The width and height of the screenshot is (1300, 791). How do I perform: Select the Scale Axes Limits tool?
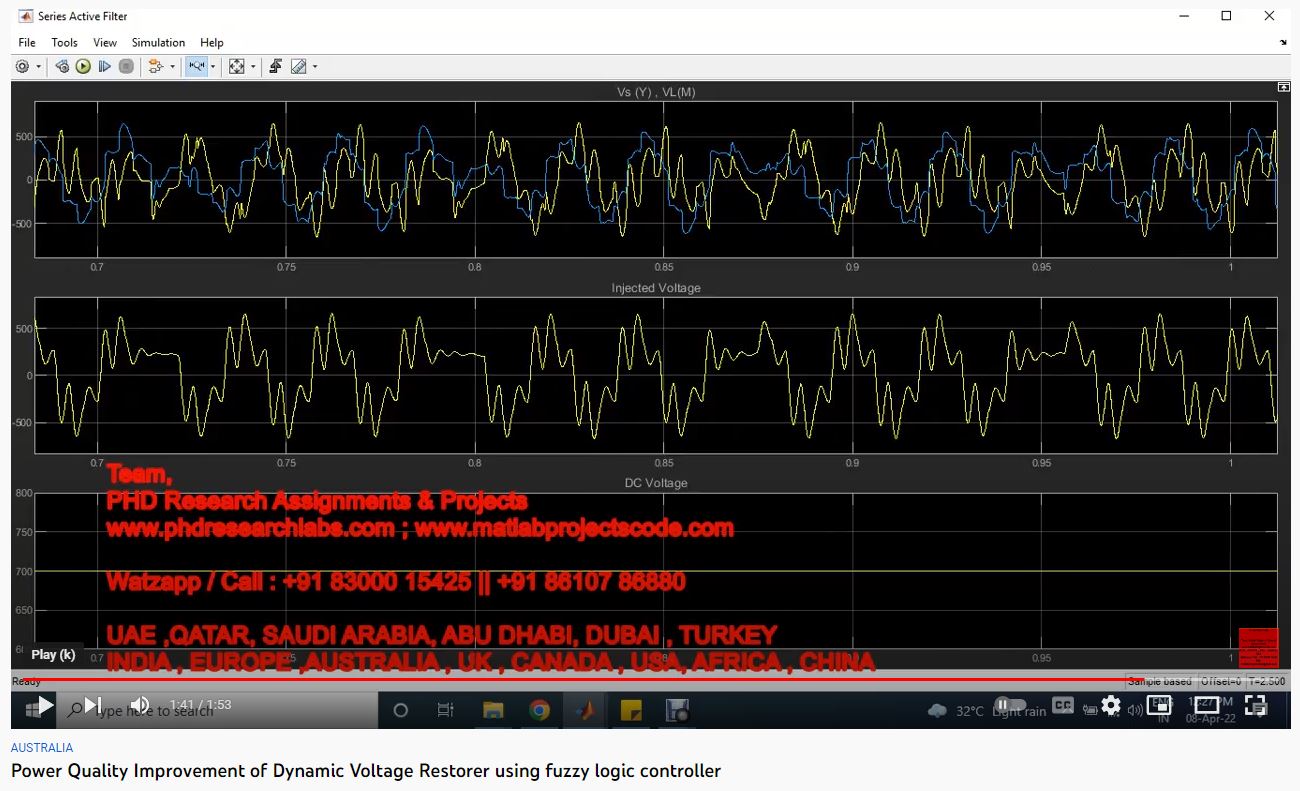point(236,67)
